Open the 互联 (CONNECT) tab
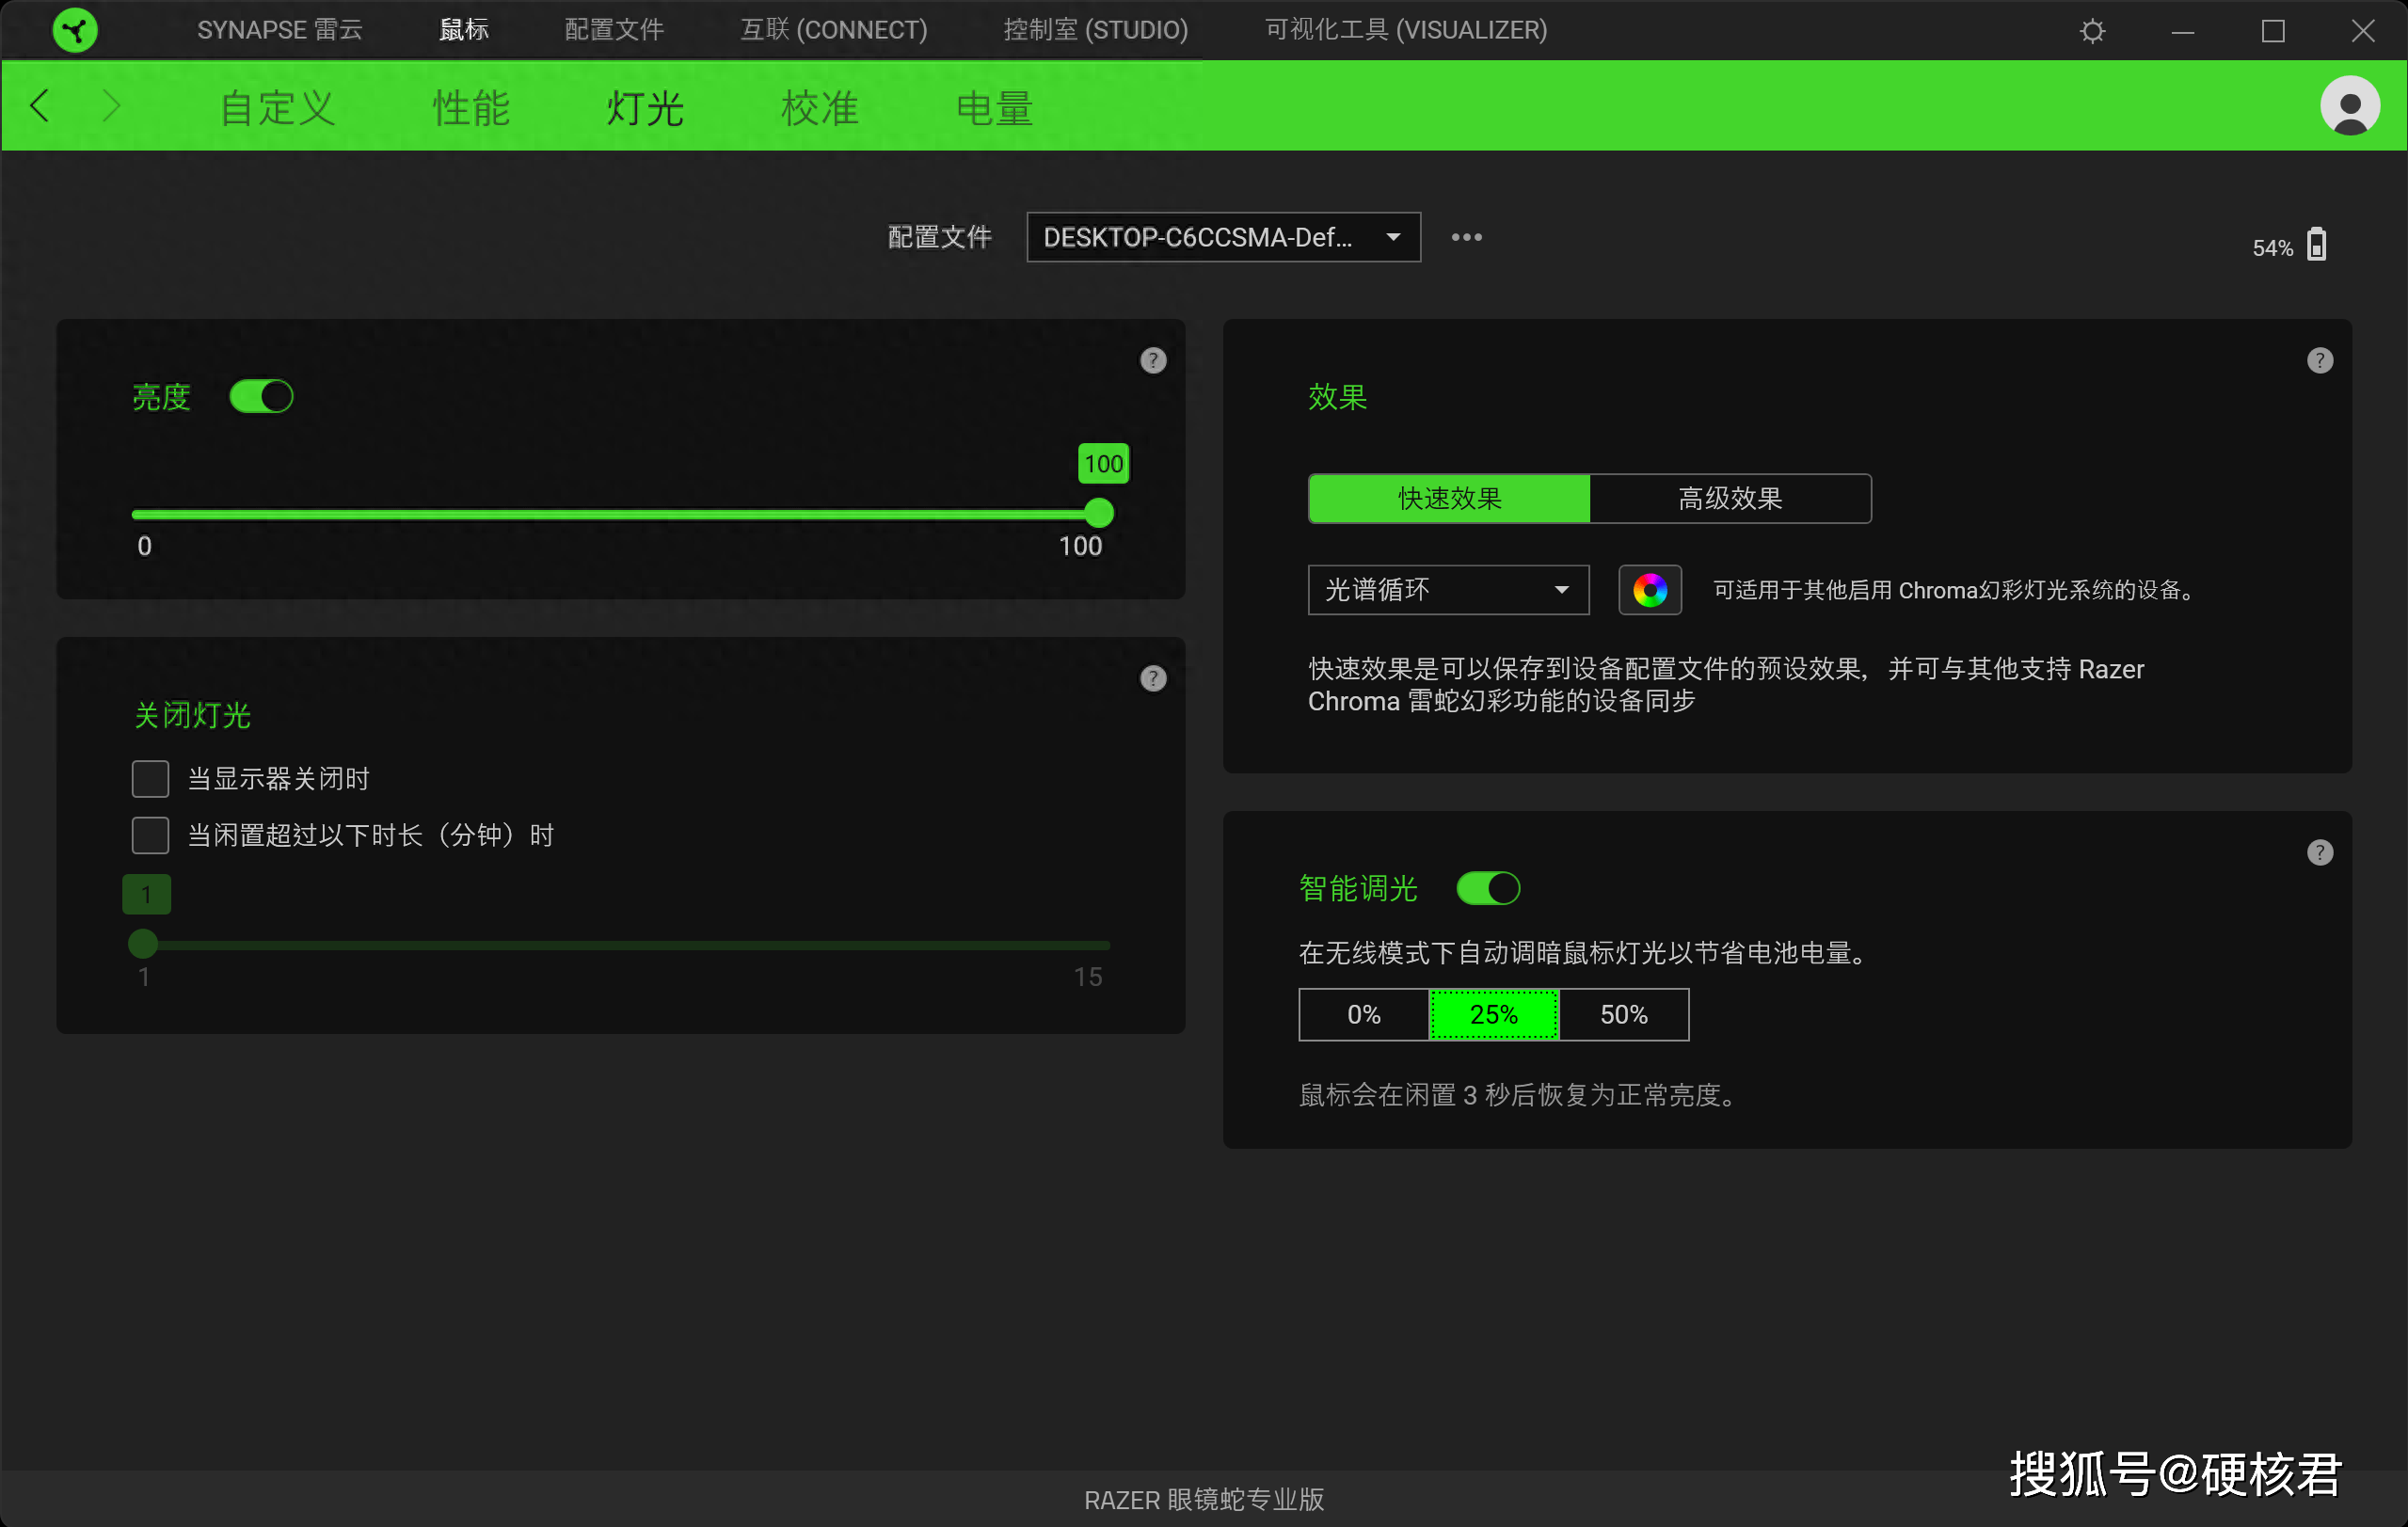This screenshot has width=2408, height=1527. coord(833,30)
